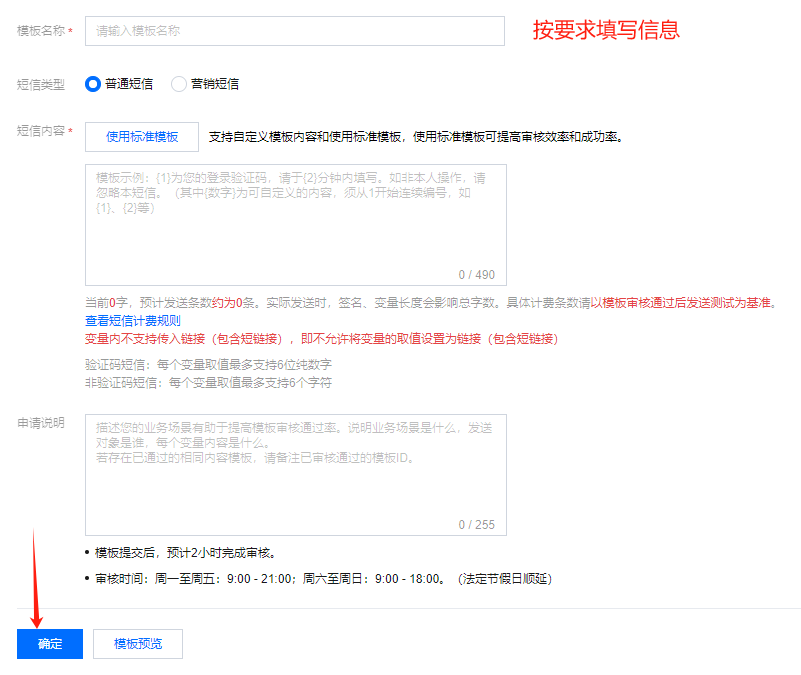Click the red 变量内不支持传入链接 warning text
Image resolution: width=801 pixels, height=675 pixels.
click(320, 339)
